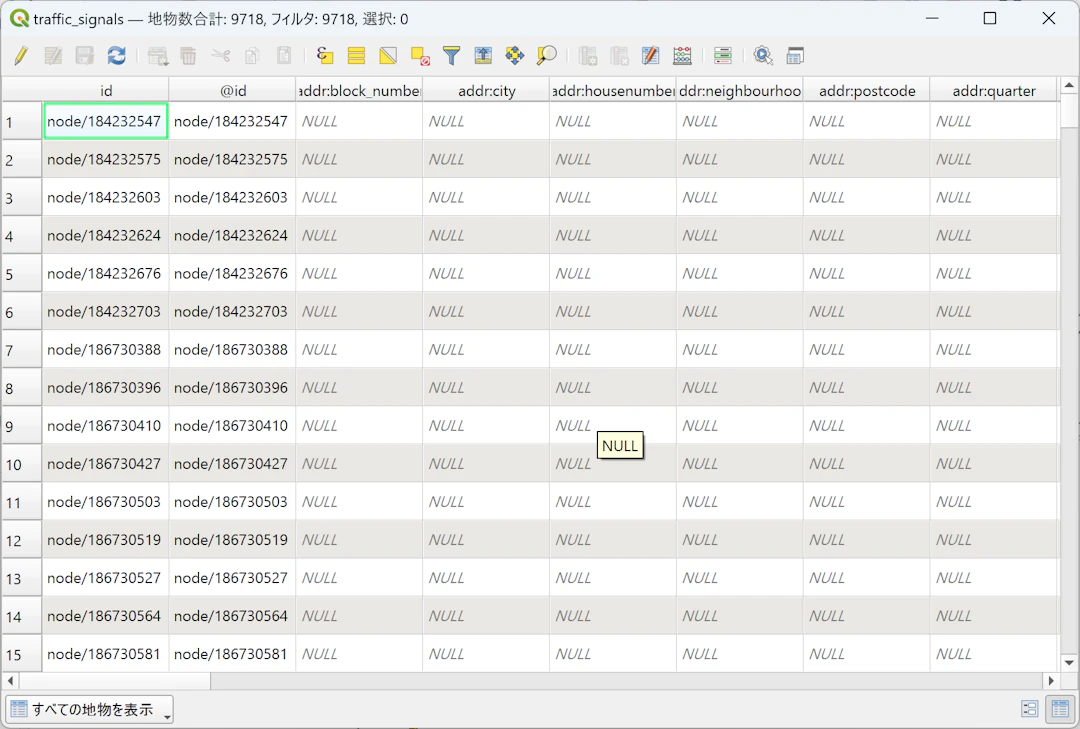Image resolution: width=1080 pixels, height=729 pixels.
Task: Toggle editing mode with the pencil icon
Action: 20,56
